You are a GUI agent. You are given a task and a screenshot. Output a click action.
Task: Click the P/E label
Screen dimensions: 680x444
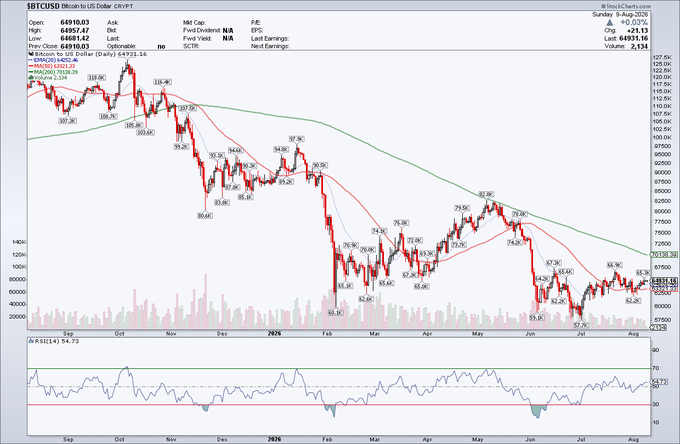[255, 23]
